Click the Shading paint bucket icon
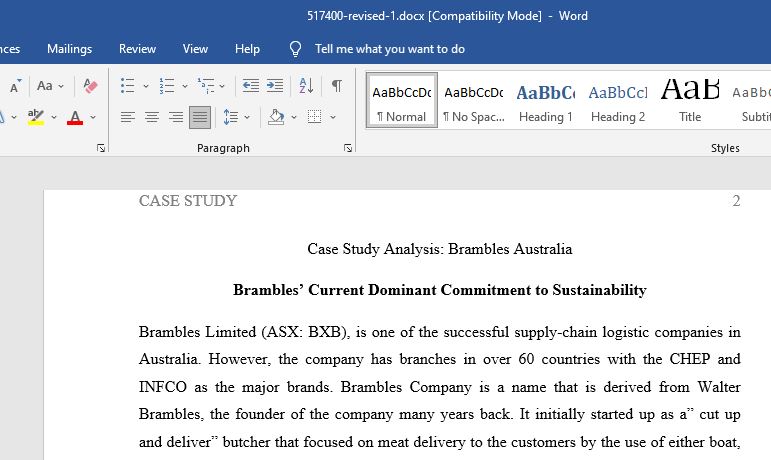Viewport: 771px width, 460px height. click(x=276, y=117)
